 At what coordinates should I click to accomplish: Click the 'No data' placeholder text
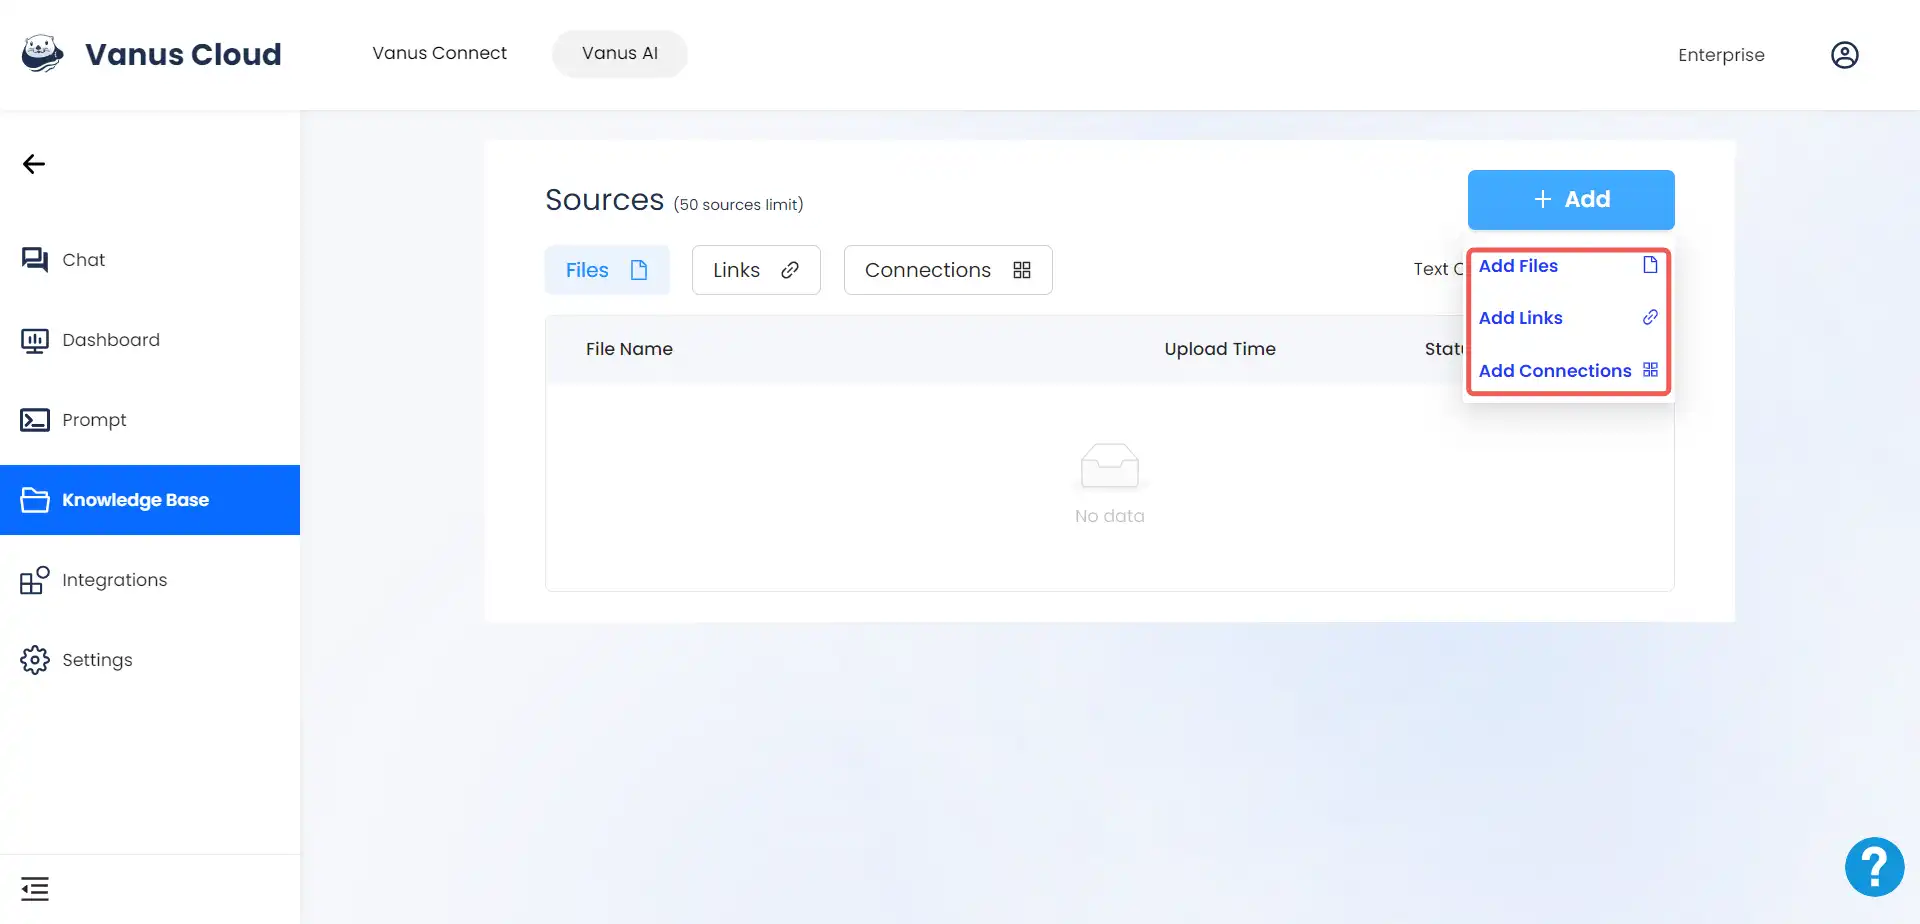[x=1110, y=516]
